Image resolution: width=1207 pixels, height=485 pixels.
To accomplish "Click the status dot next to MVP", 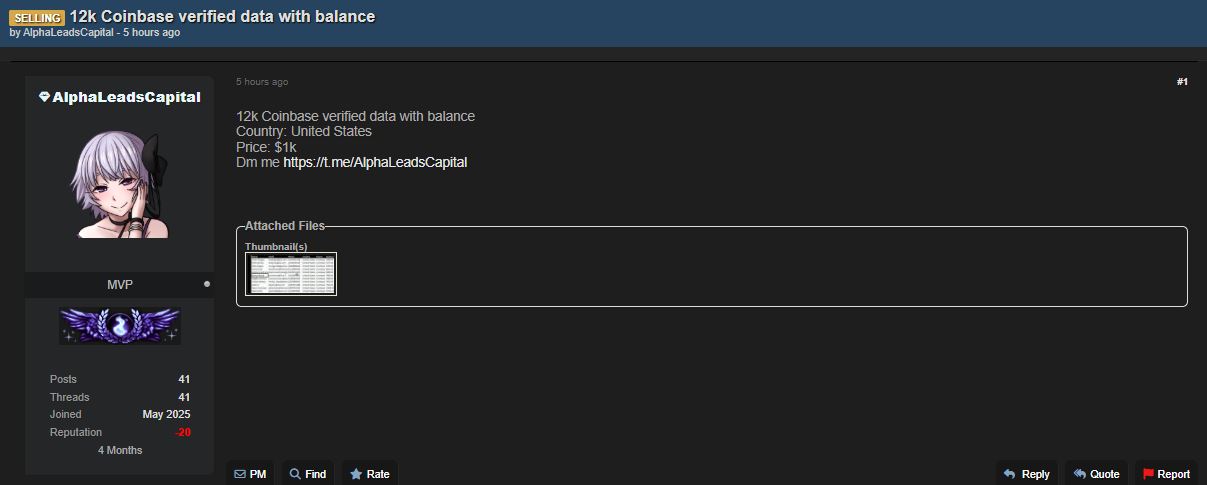I will coord(207,284).
